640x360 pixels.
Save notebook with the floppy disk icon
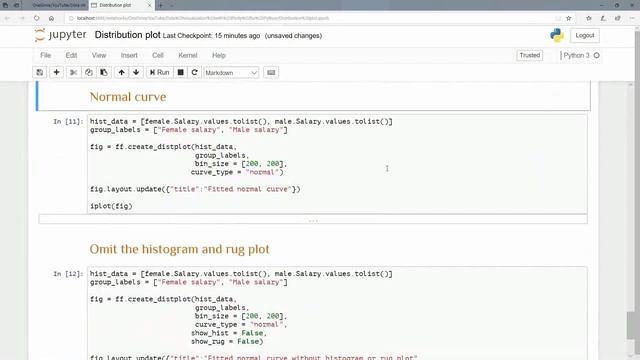(40, 72)
